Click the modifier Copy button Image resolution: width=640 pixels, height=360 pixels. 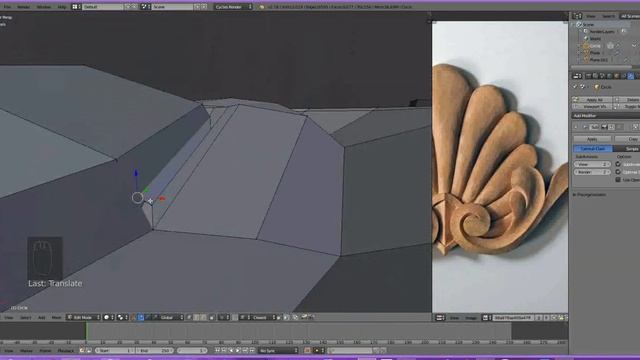(632, 139)
